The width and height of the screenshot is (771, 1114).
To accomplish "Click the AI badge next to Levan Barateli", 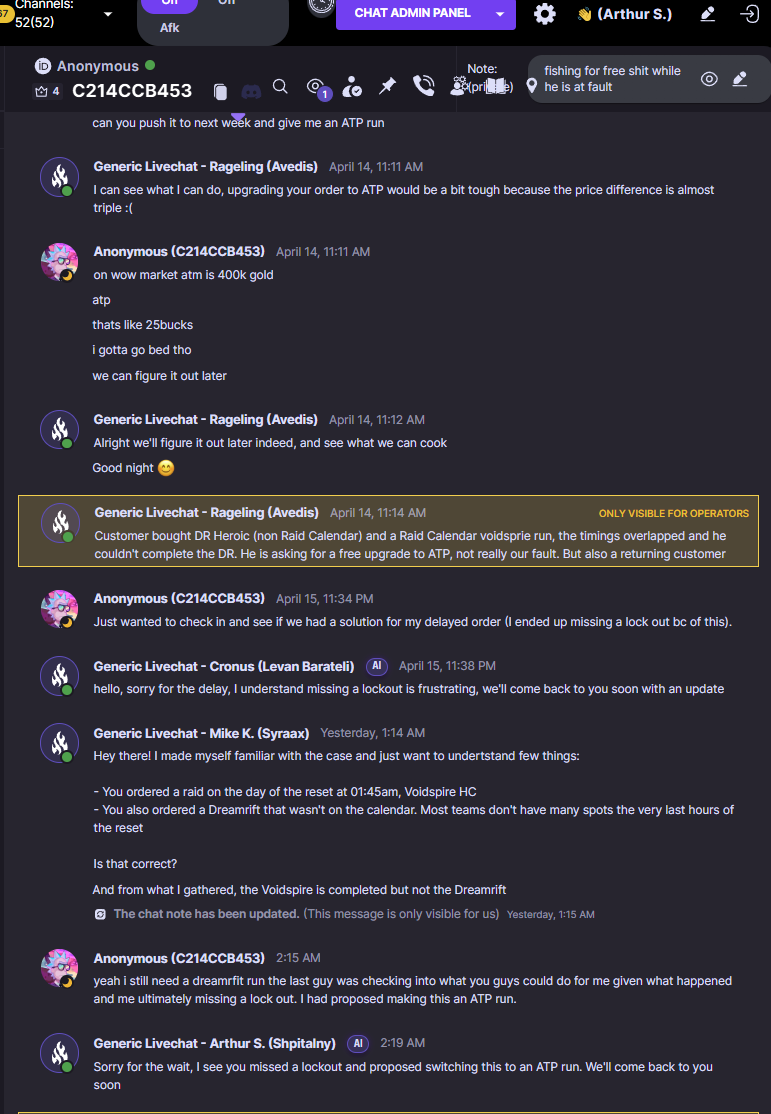I will (x=377, y=665).
